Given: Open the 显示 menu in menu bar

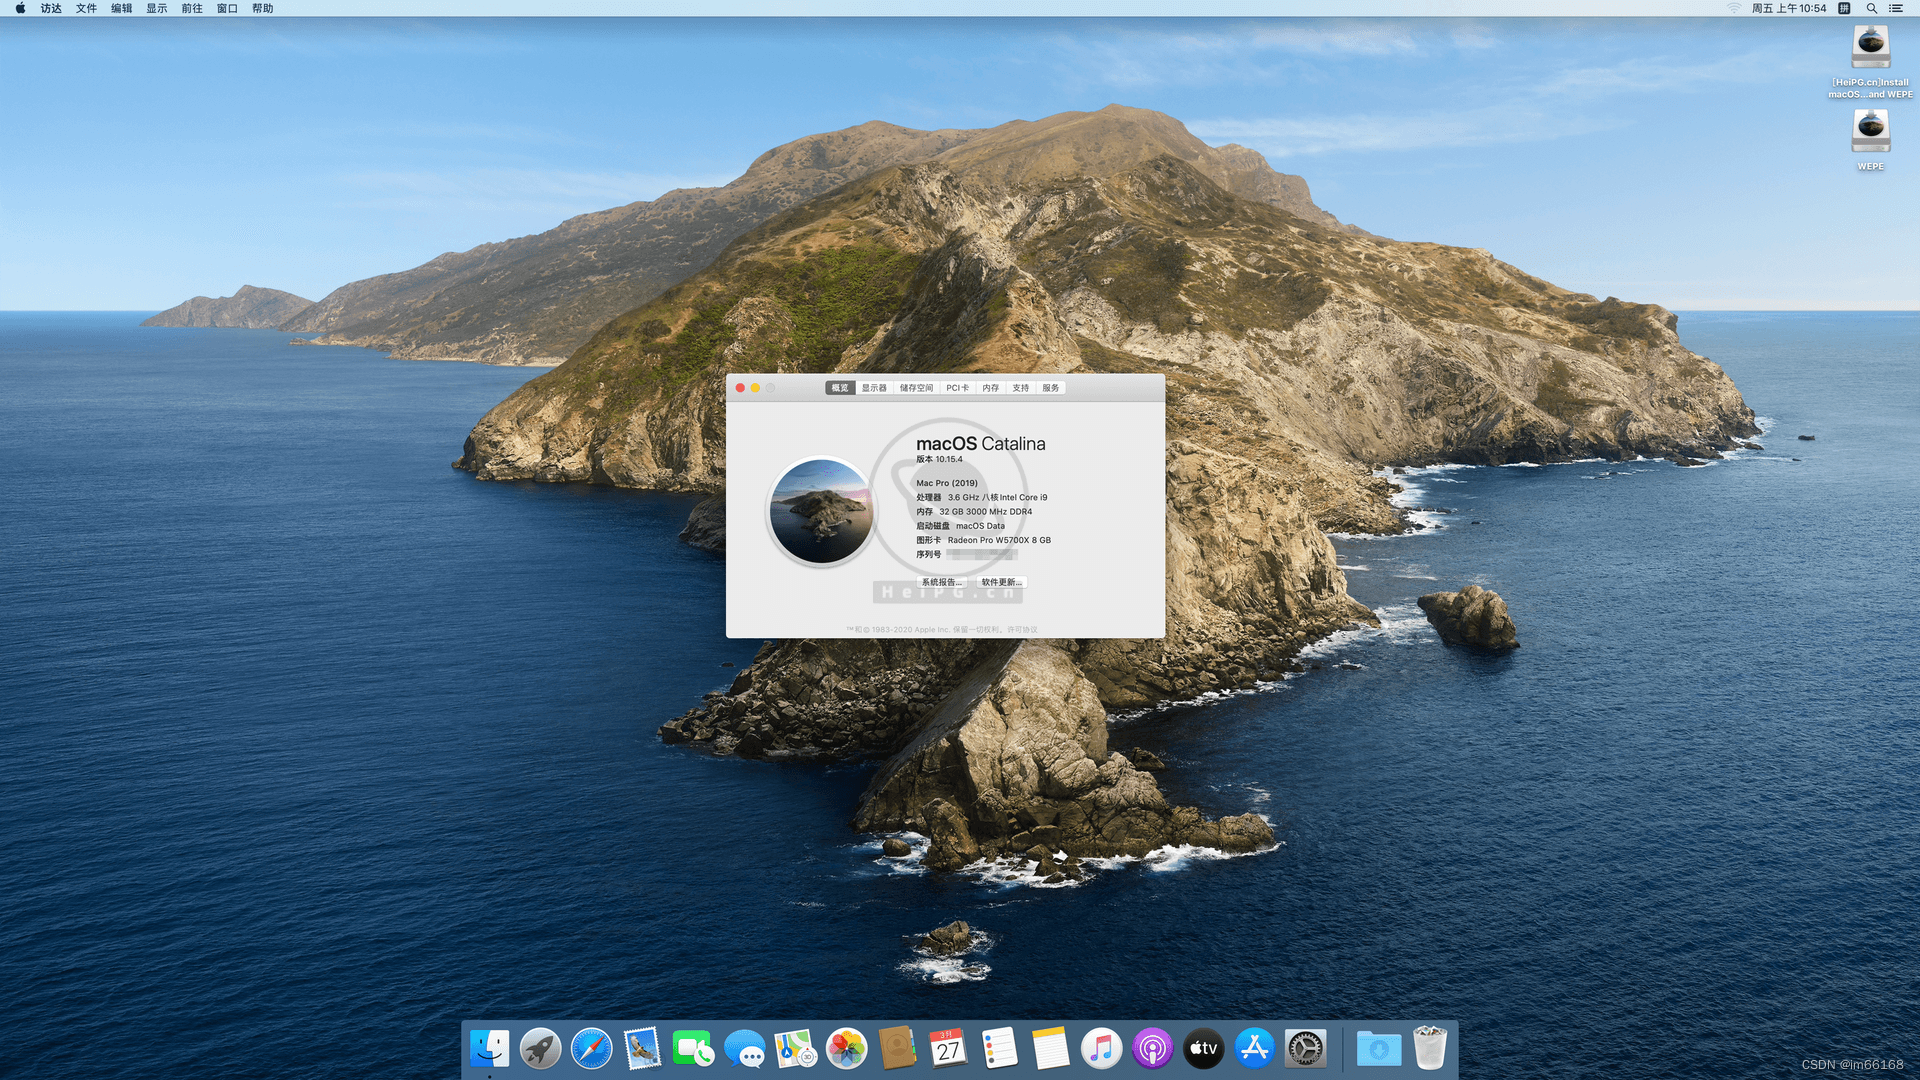Looking at the screenshot, I should pos(157,8).
